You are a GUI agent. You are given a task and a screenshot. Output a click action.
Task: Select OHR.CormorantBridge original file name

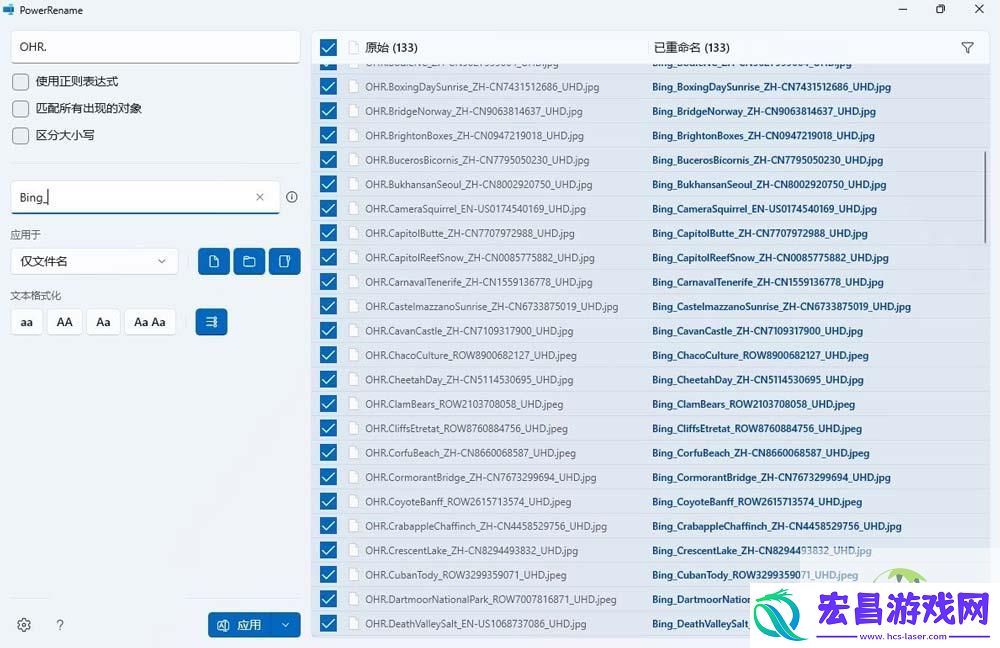tap(480, 477)
